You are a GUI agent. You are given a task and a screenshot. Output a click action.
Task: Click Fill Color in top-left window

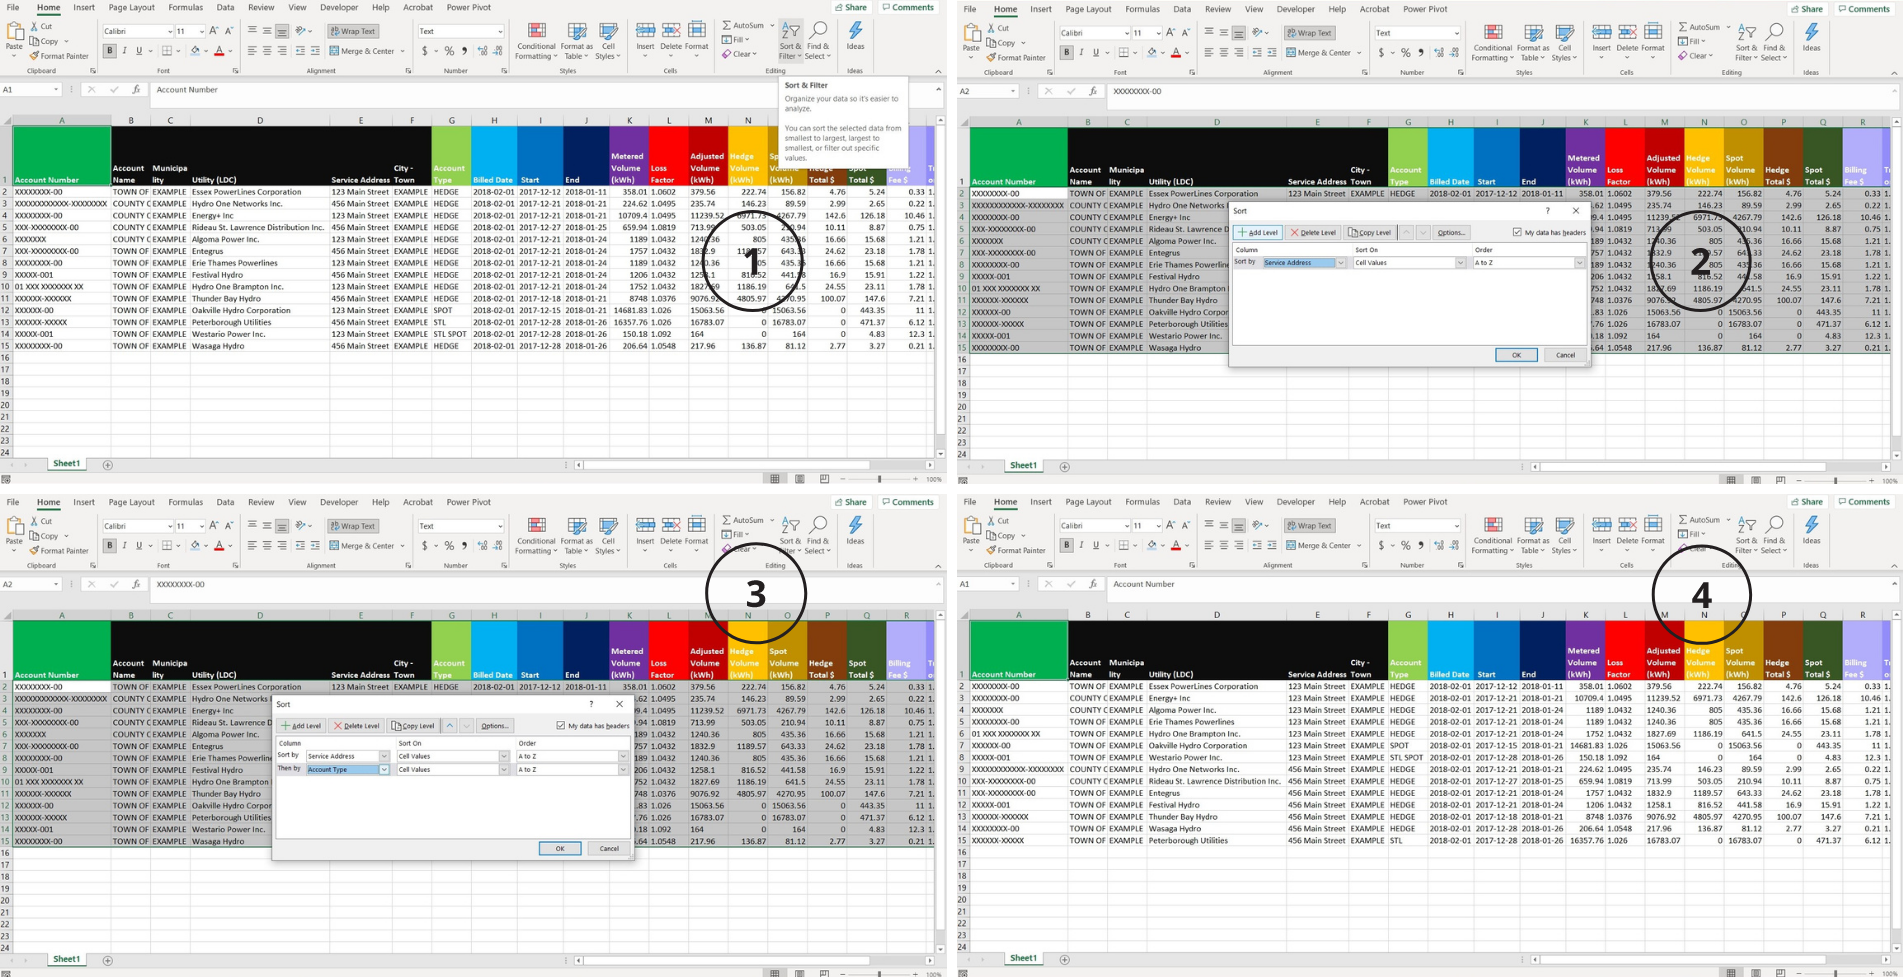[196, 51]
